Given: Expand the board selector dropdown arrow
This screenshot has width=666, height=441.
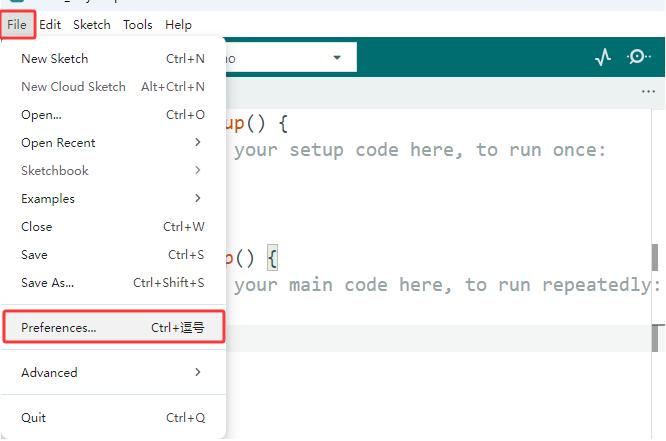Looking at the screenshot, I should pos(337,57).
